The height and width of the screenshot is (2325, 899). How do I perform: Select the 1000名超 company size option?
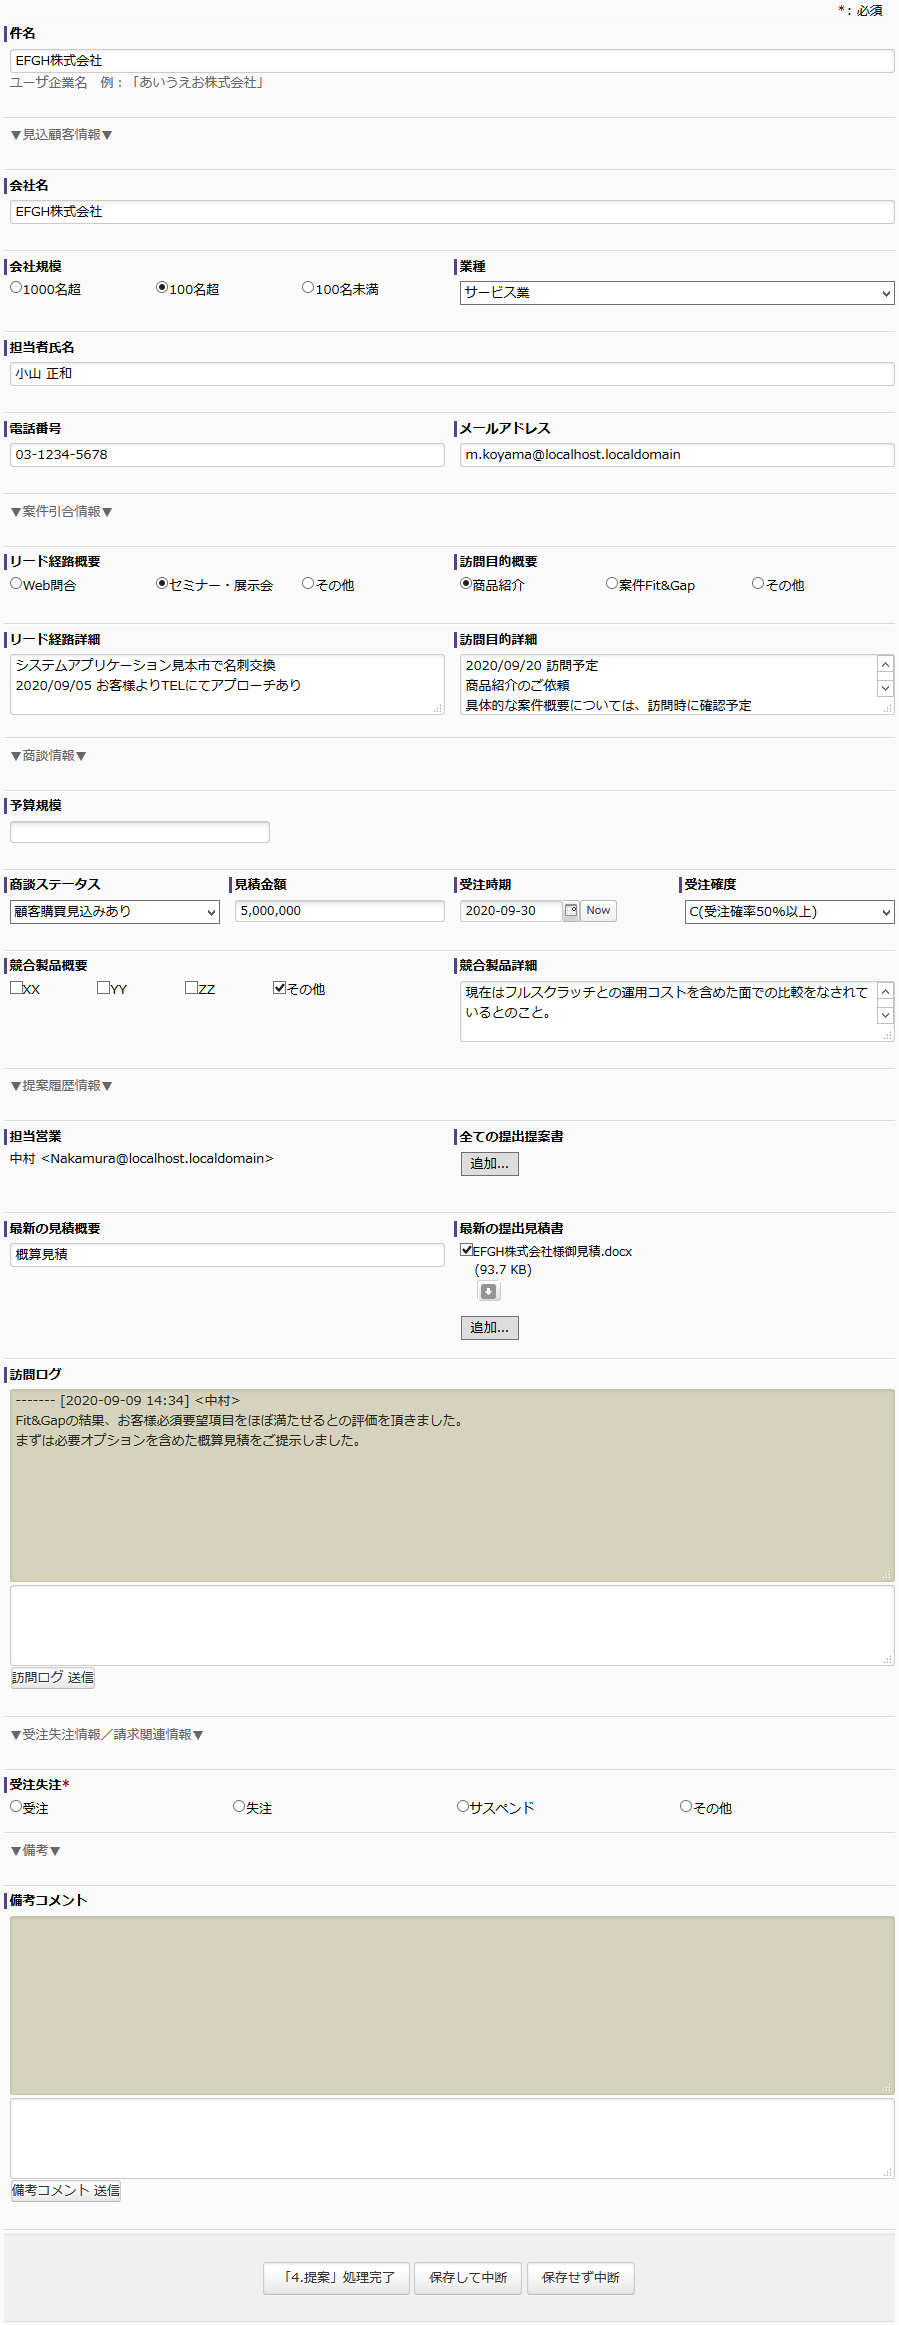[16, 288]
